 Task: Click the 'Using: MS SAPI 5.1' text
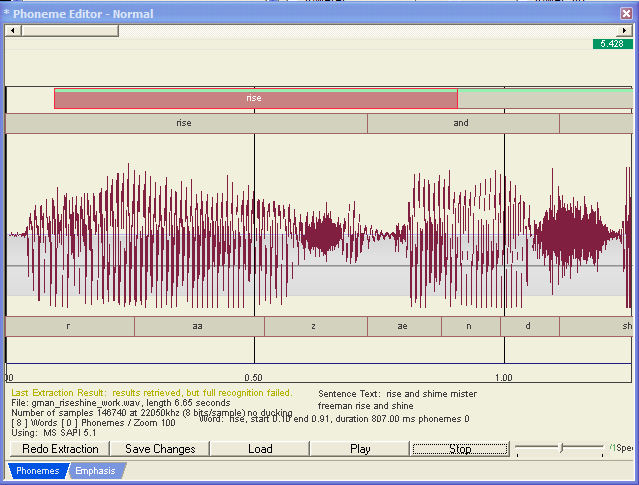[53, 433]
